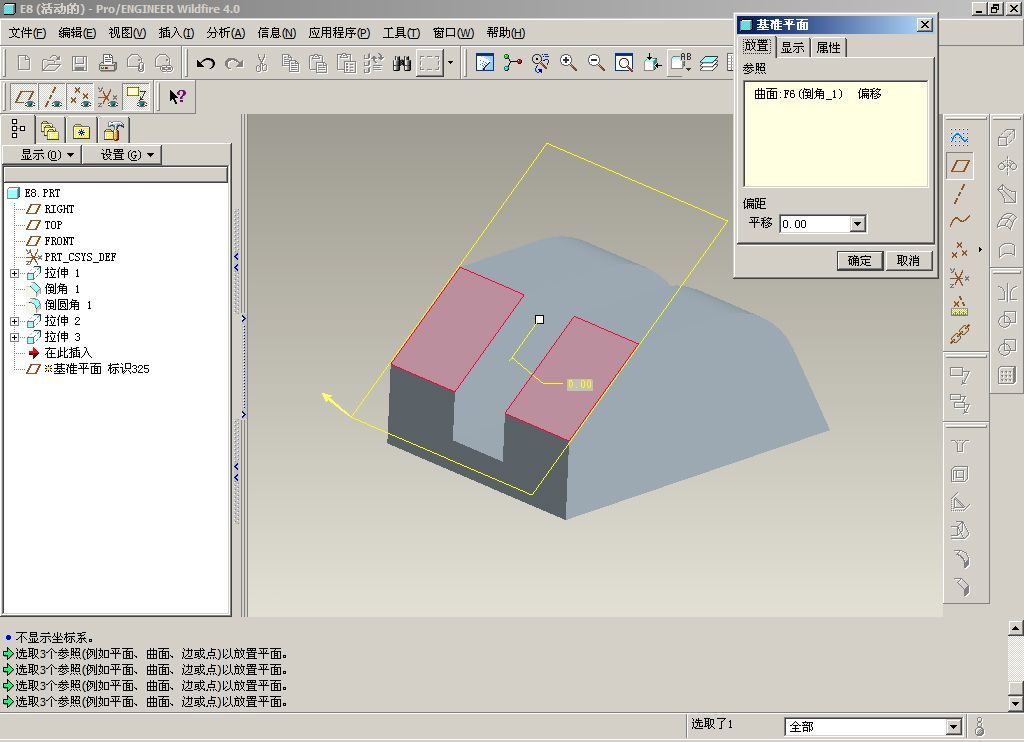The image size is (1024, 742).
Task: Select the Coordinate System tool in right toolbar
Action: pyautogui.click(x=959, y=278)
